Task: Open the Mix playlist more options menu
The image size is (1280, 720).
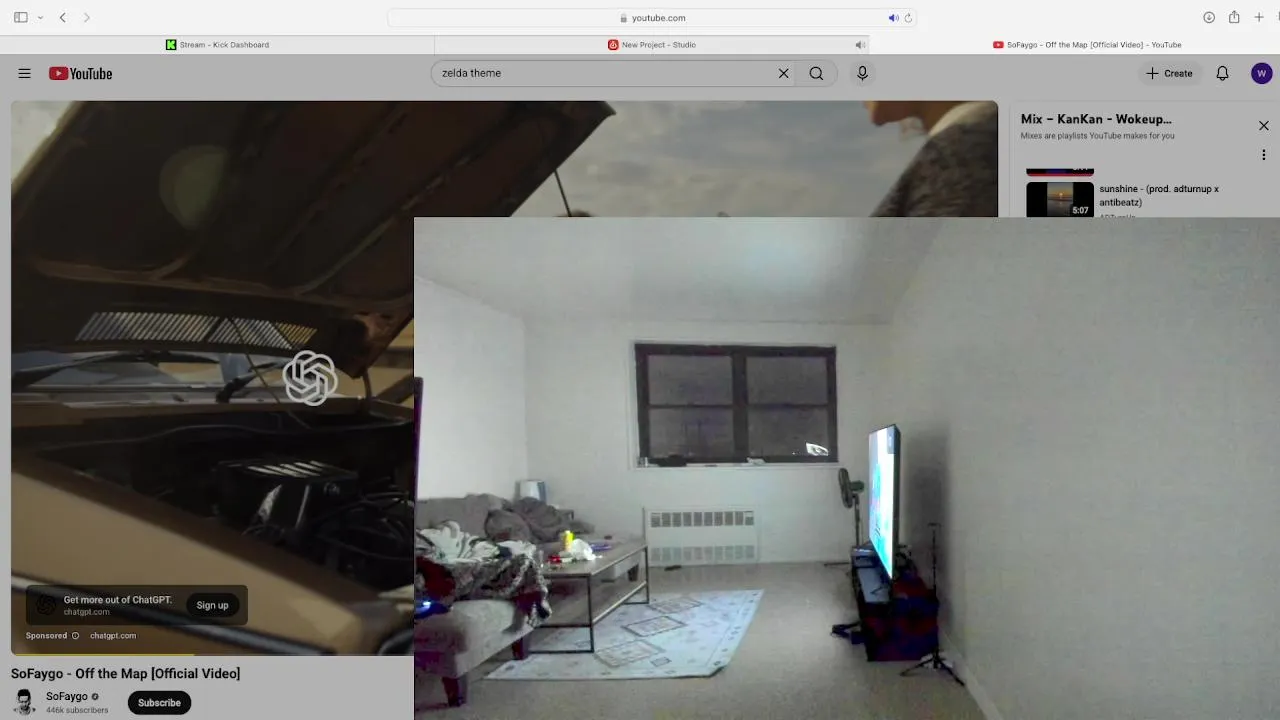Action: tap(1264, 155)
